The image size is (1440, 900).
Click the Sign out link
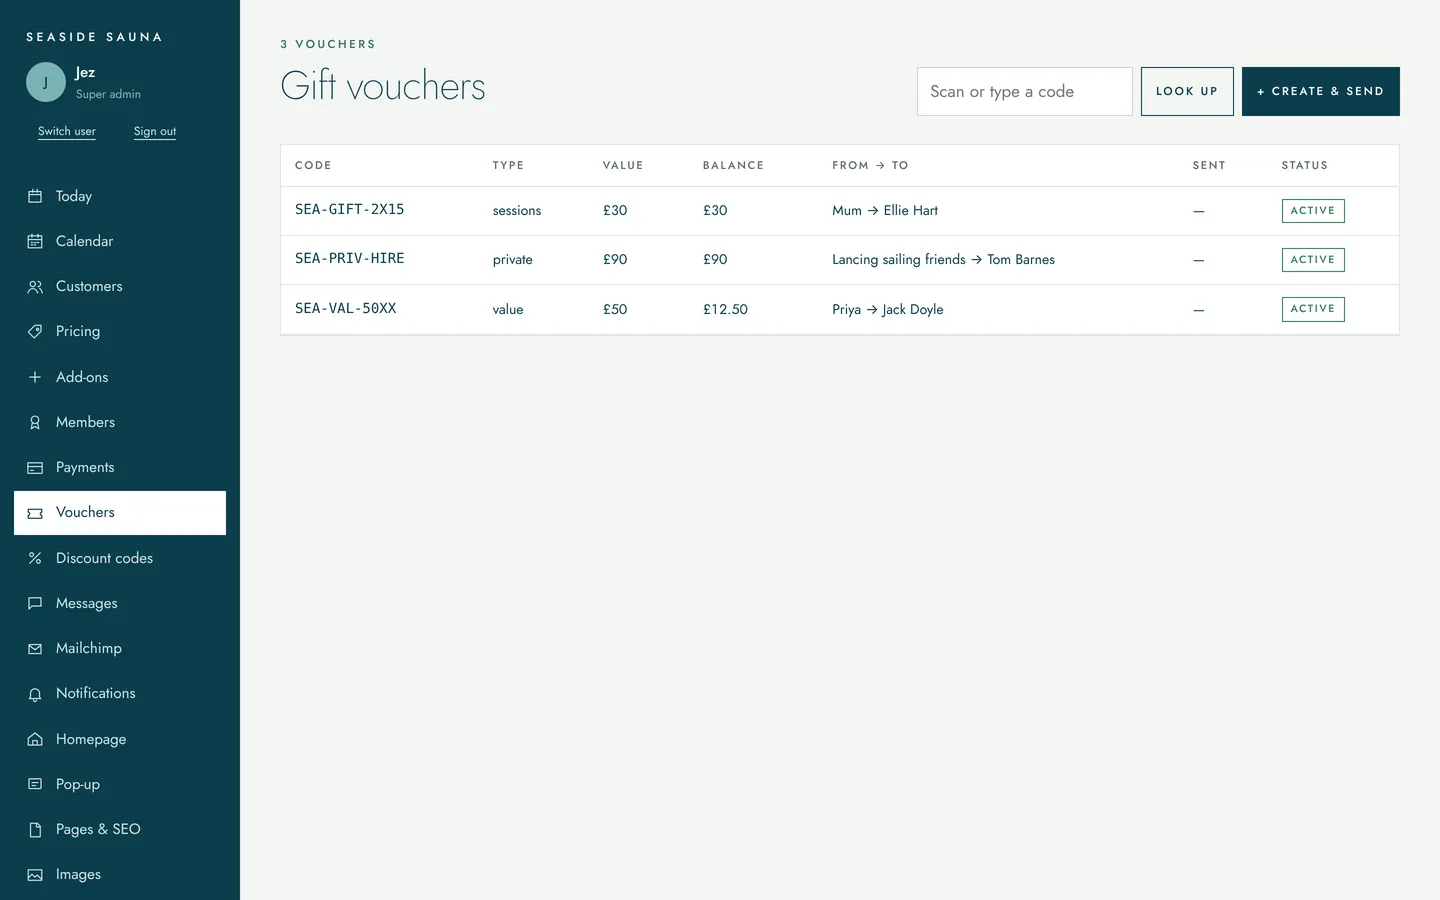click(155, 131)
